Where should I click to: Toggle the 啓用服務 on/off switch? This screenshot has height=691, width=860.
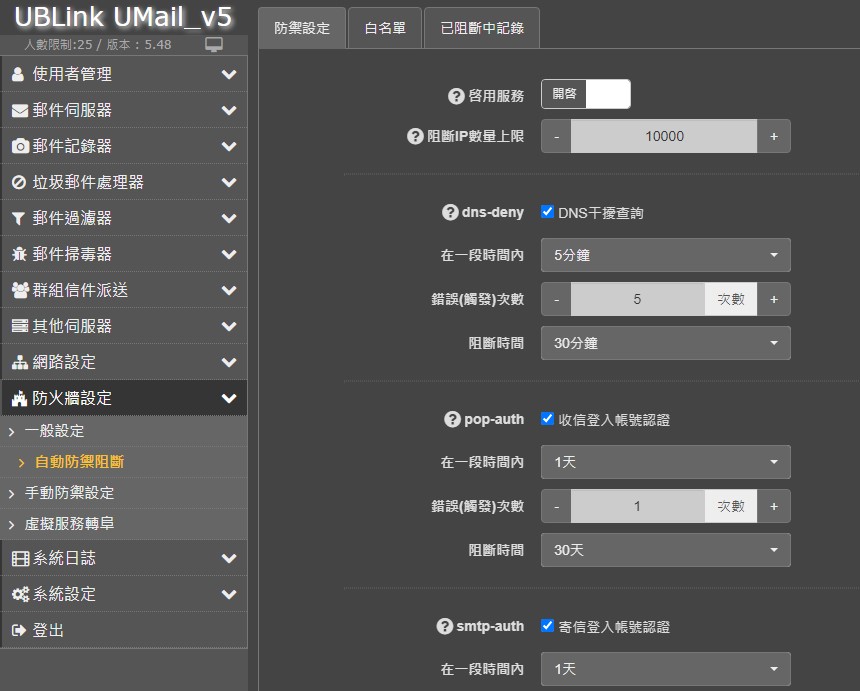point(586,94)
